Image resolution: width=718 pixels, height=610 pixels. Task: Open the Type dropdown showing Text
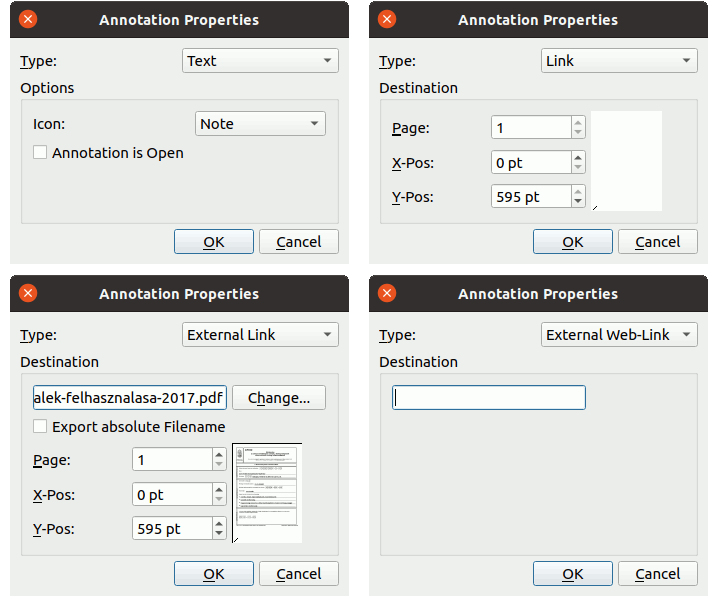point(260,61)
